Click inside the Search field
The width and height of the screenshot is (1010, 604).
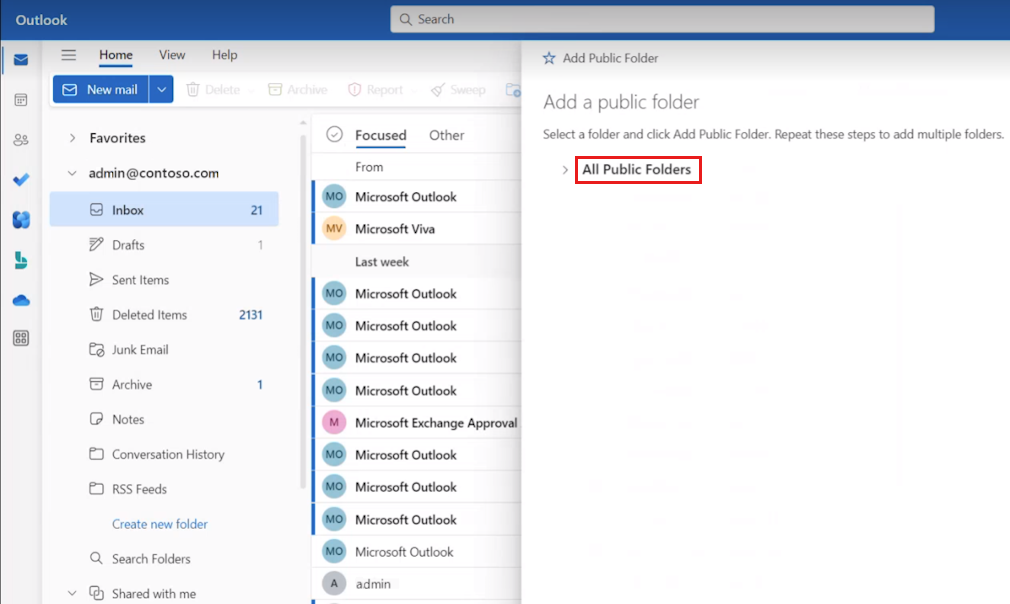tap(663, 18)
